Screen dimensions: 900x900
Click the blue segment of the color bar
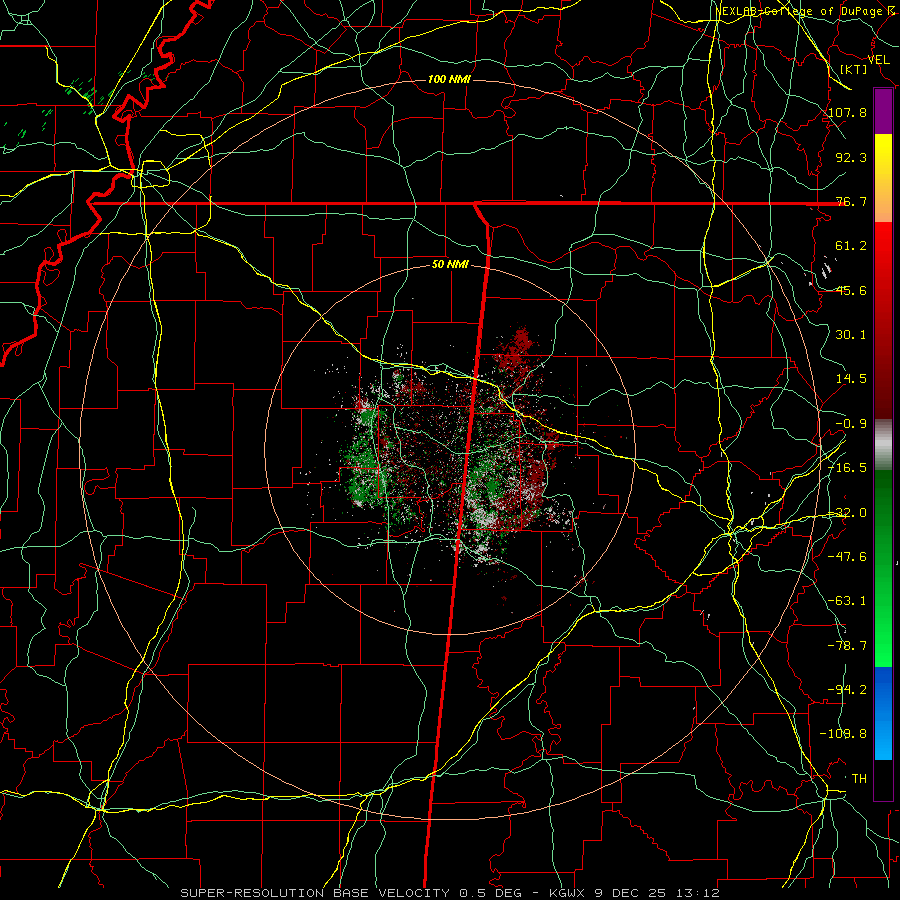pyautogui.click(x=883, y=713)
